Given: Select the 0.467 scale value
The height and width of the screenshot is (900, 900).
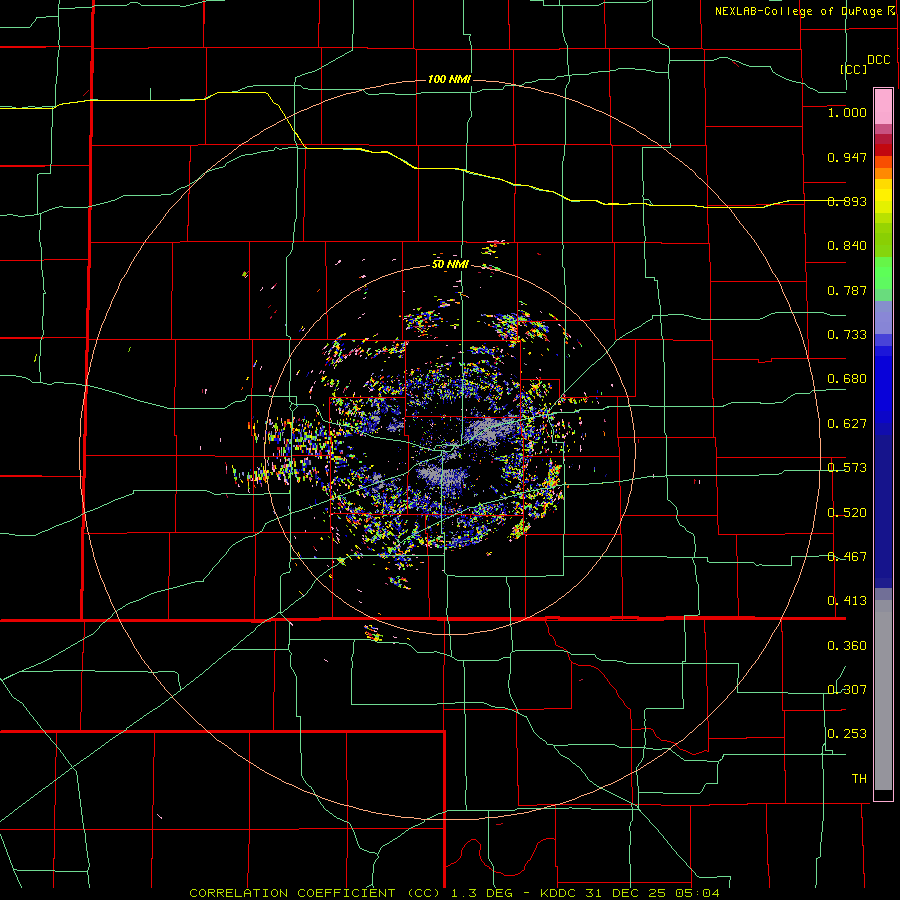Looking at the screenshot, I should (847, 557).
